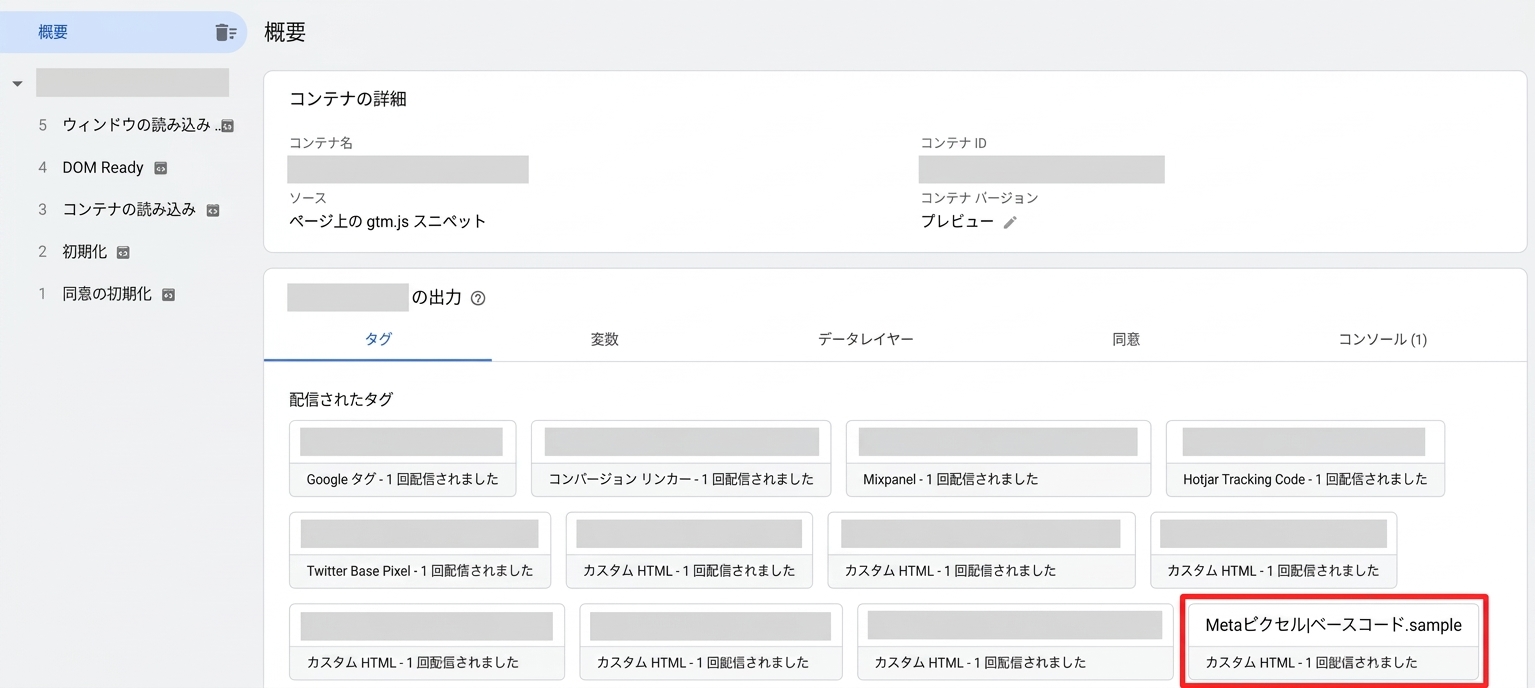1535x688 pixels.
Task: Click the ページ上の gtm.js スニペット source text
Action: point(387,222)
